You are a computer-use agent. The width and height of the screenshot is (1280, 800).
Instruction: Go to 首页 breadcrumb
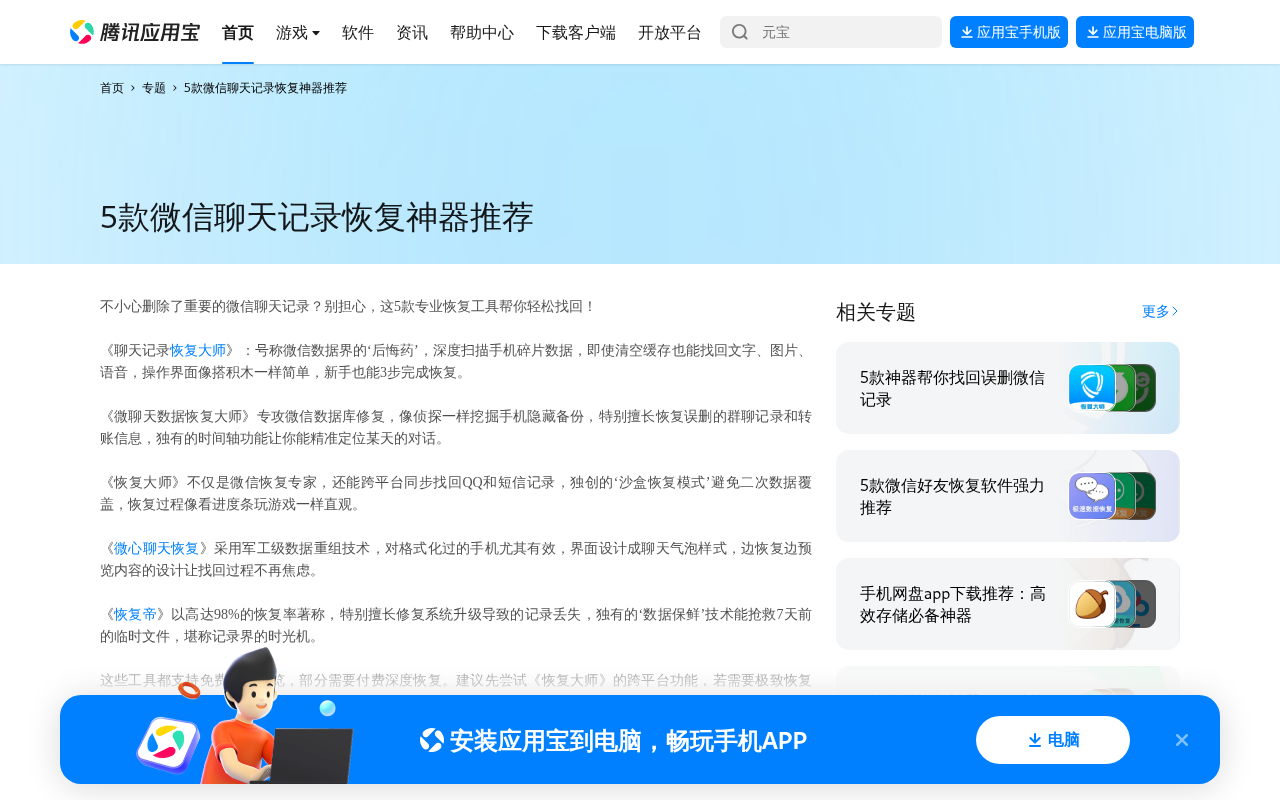[x=112, y=88]
